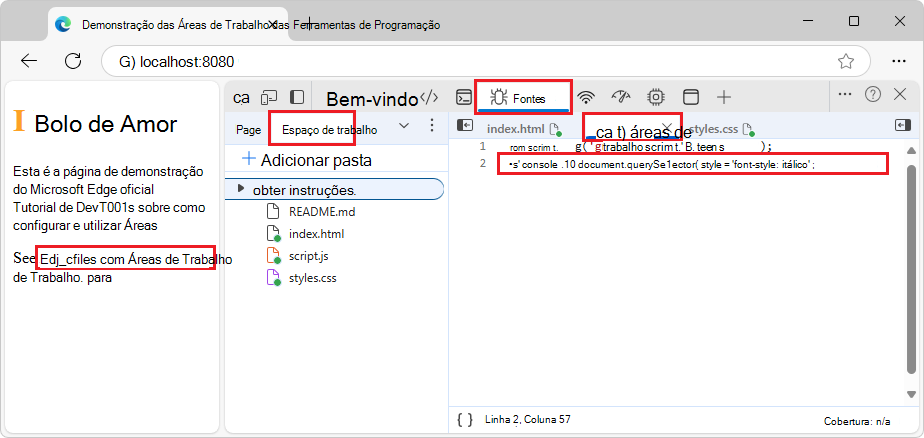Open the Elements tool icon
This screenshot has width=924, height=438.
[x=430, y=97]
